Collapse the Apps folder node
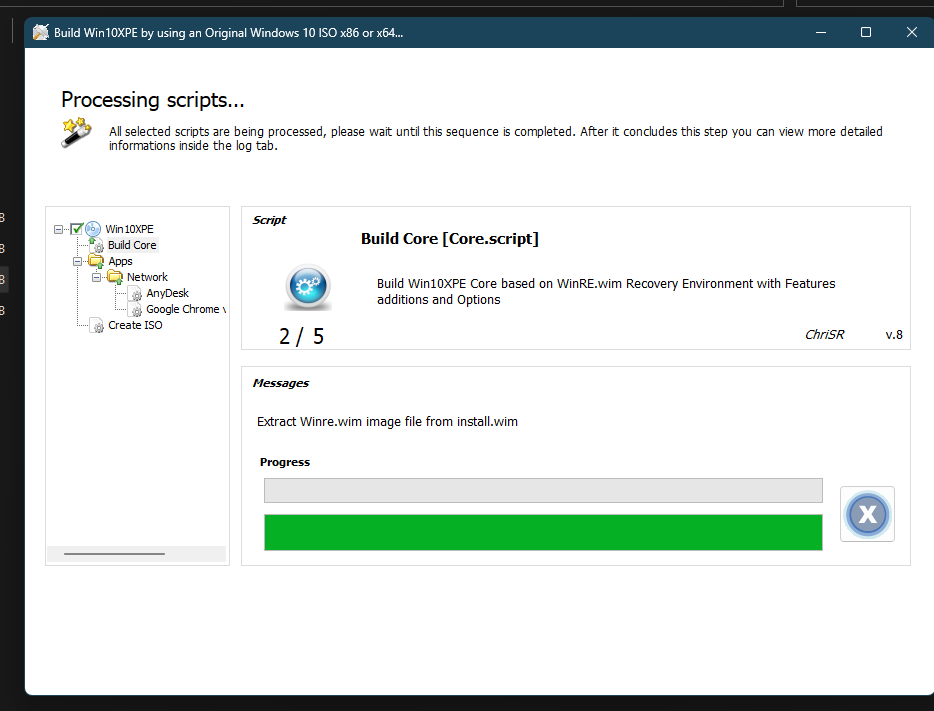The width and height of the screenshot is (934, 711). (x=77, y=261)
